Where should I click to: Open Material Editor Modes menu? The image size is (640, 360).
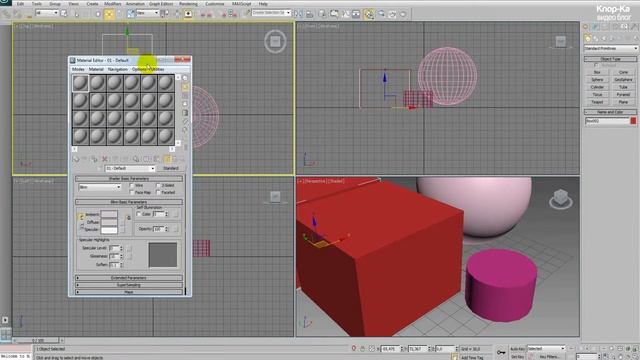[x=78, y=69]
